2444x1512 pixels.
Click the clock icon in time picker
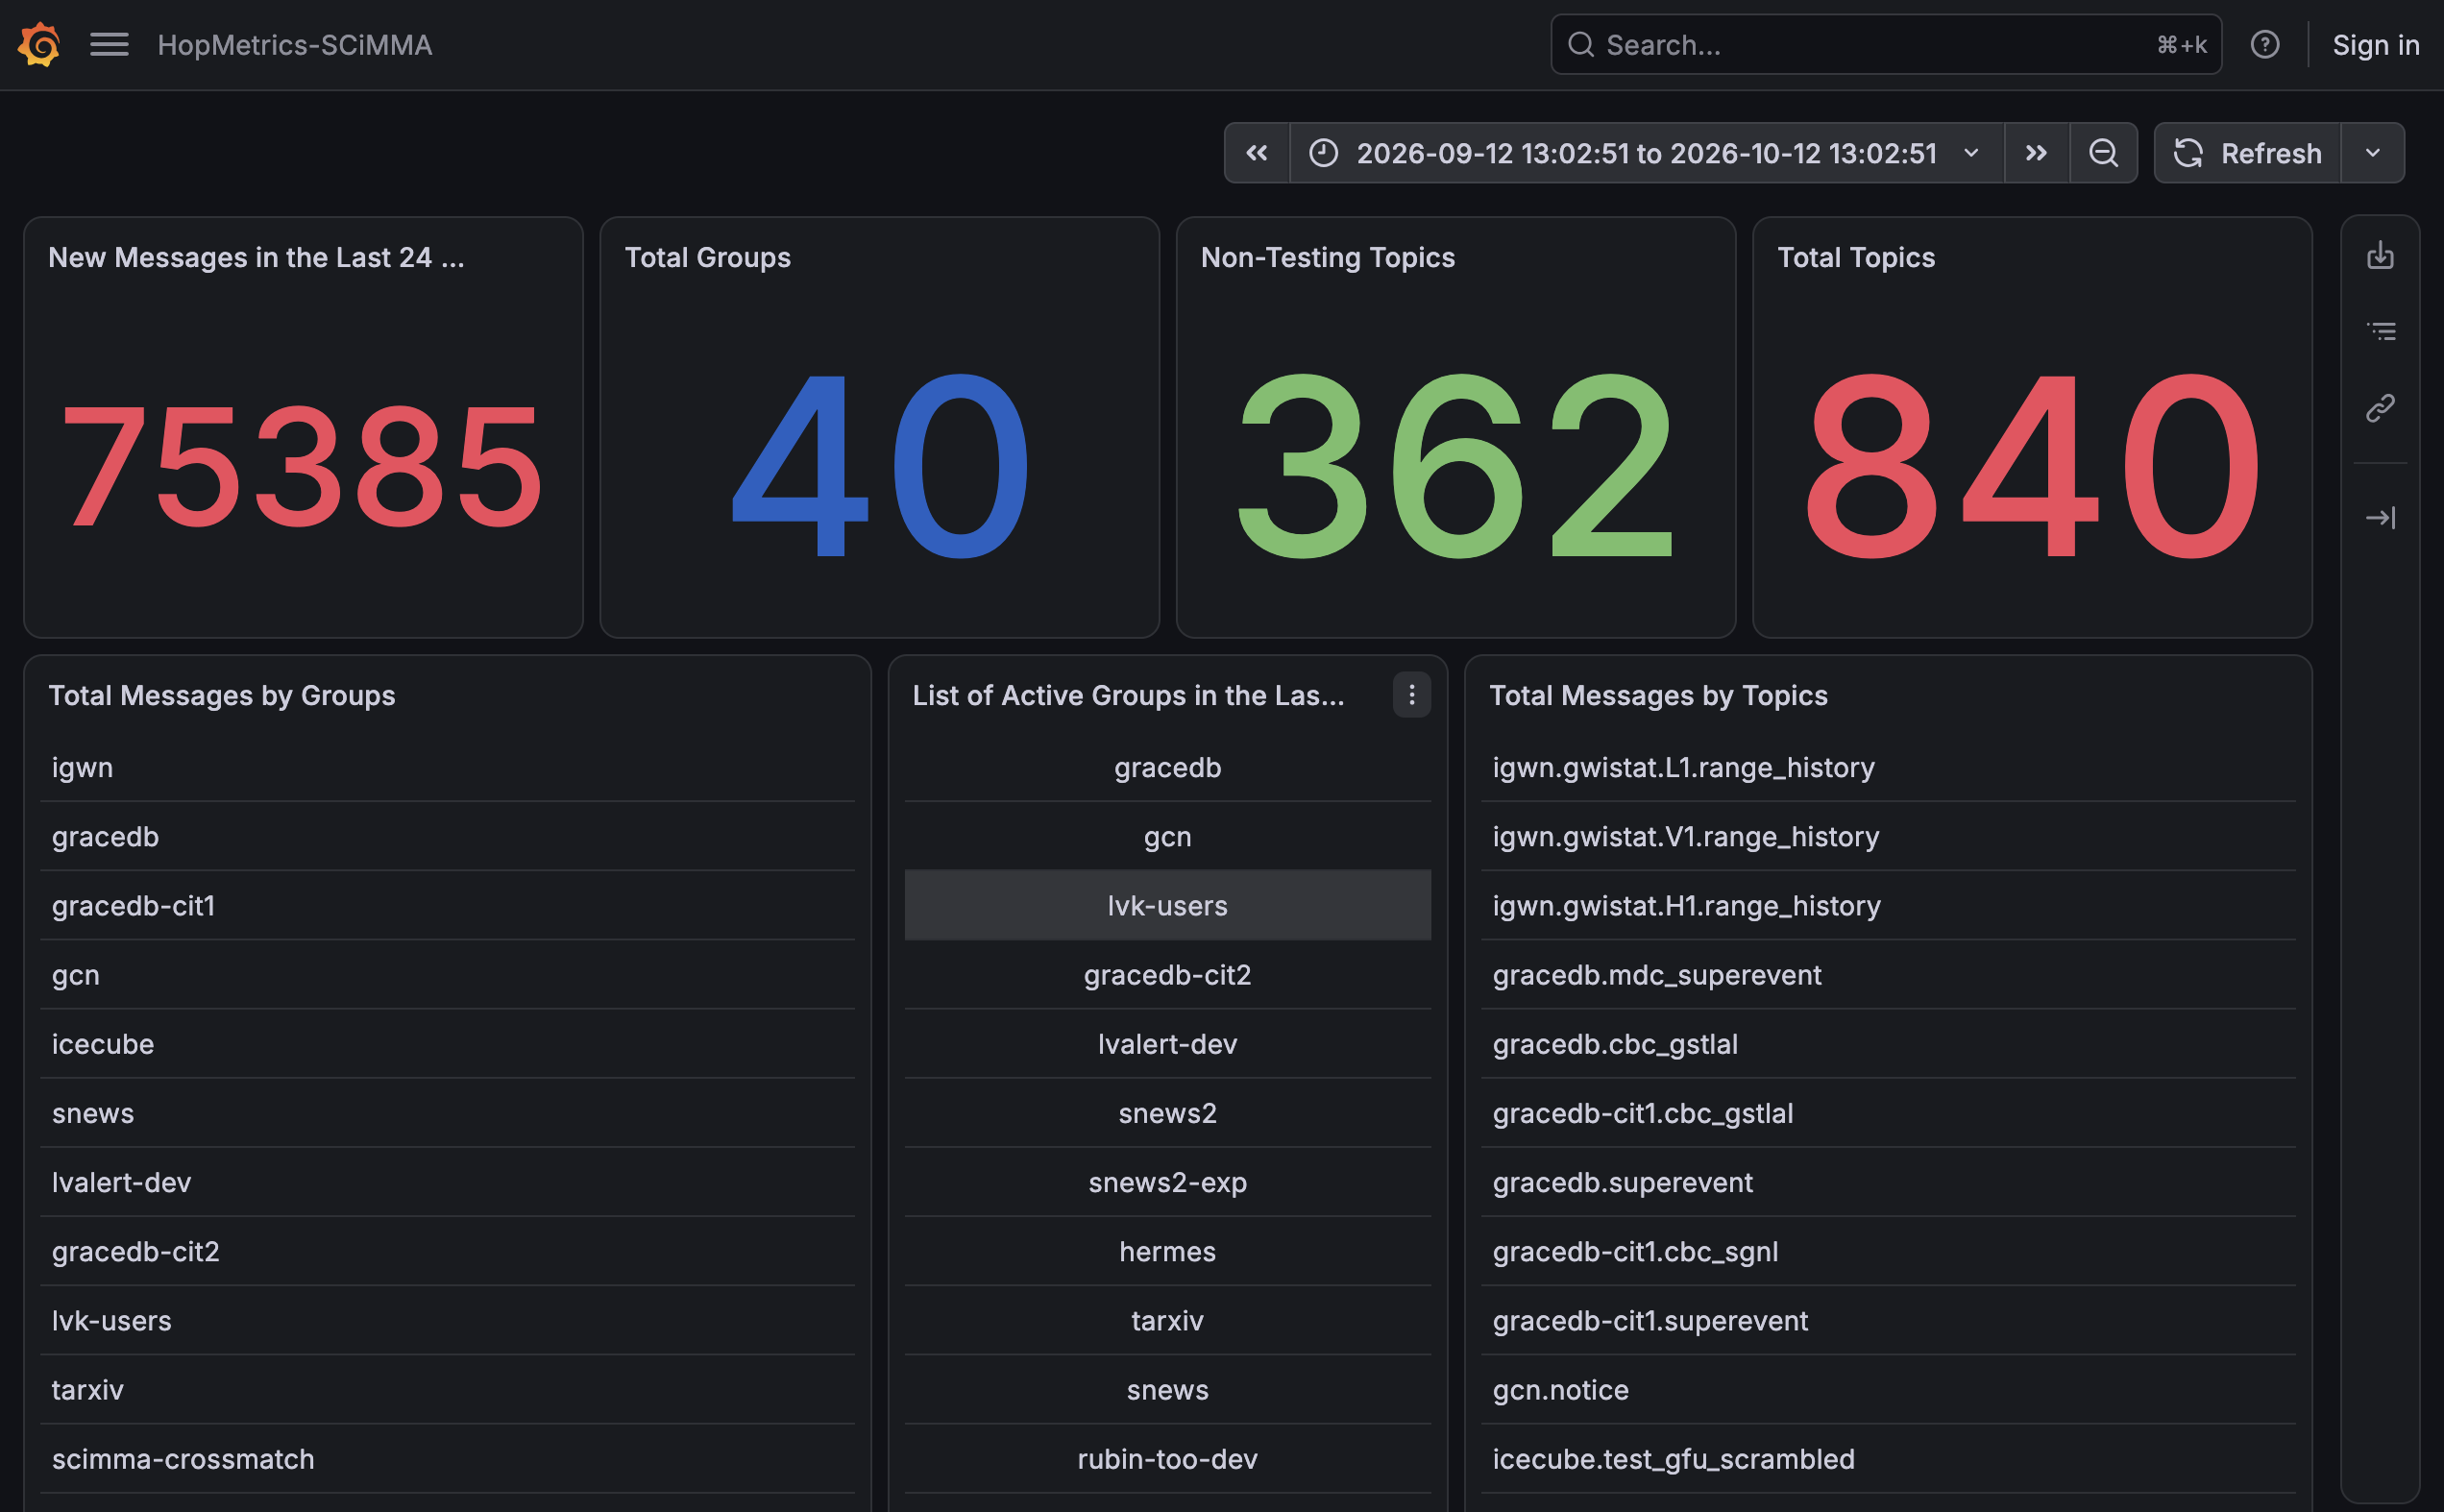[x=1323, y=153]
